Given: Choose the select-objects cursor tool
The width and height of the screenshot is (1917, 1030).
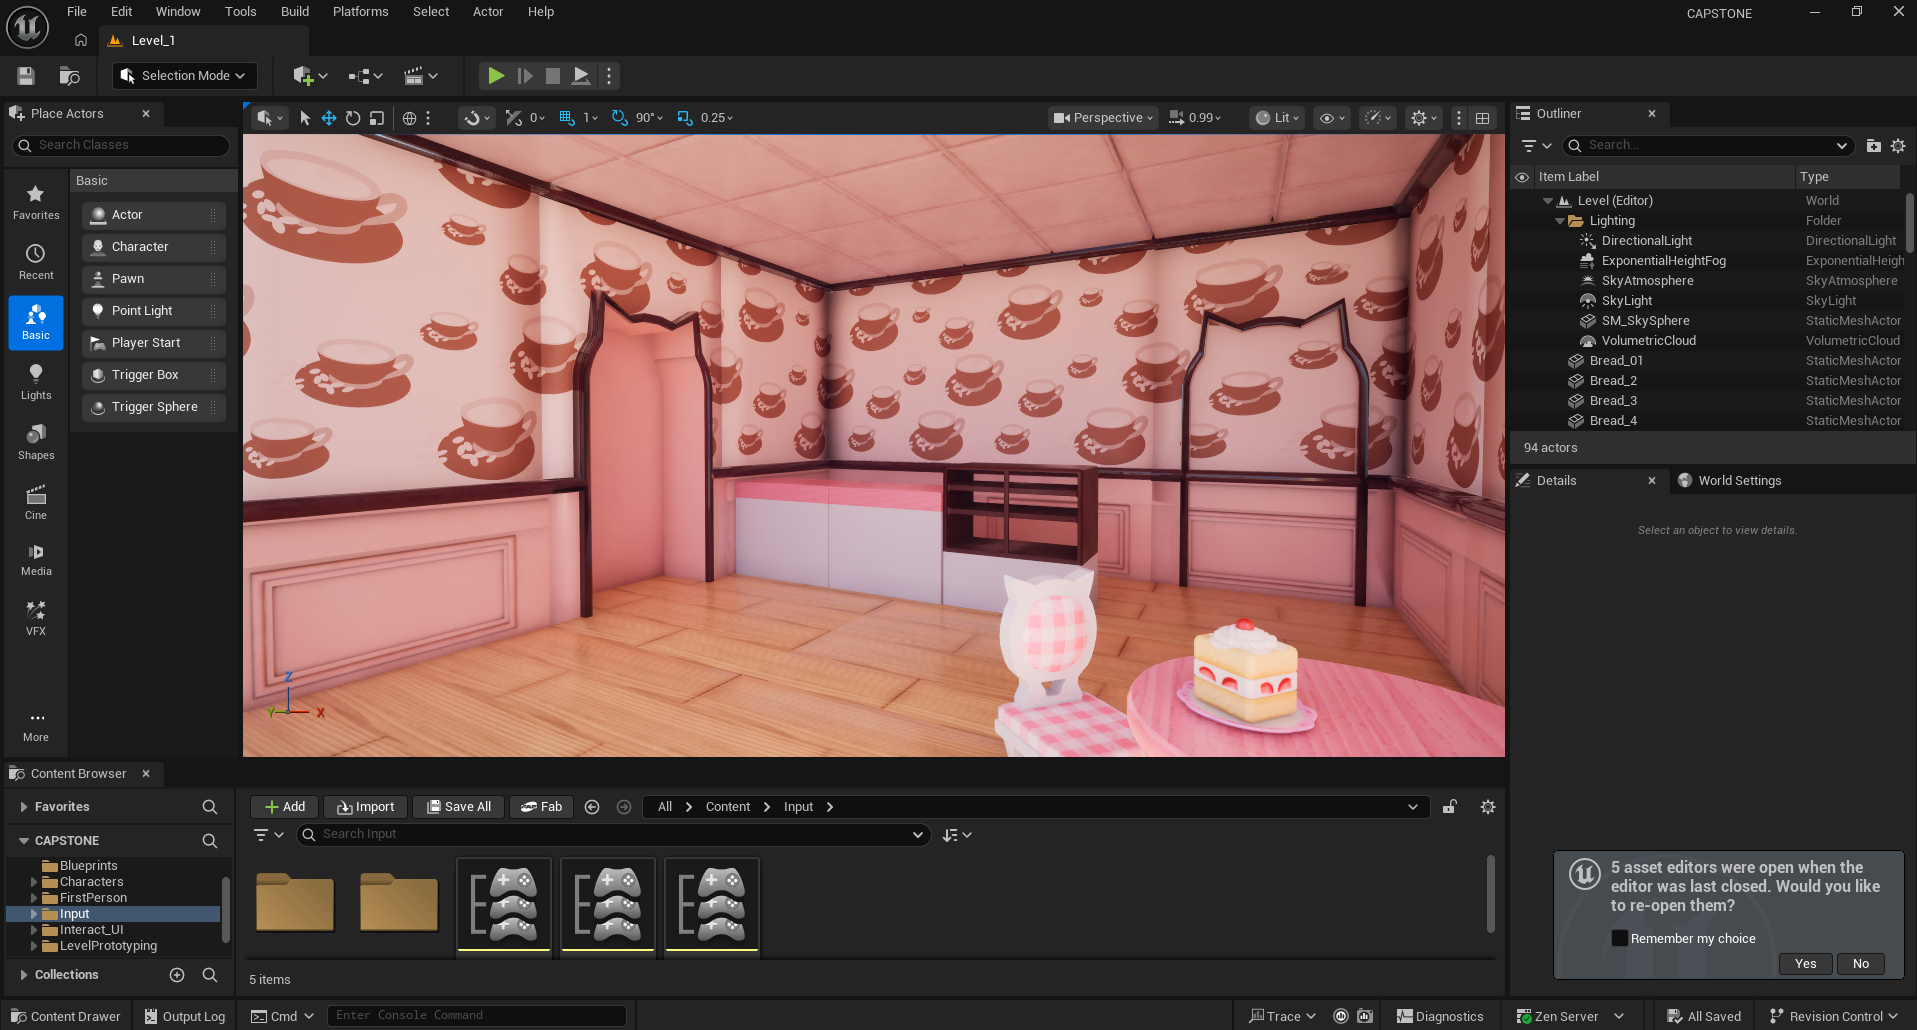Looking at the screenshot, I should coord(305,118).
